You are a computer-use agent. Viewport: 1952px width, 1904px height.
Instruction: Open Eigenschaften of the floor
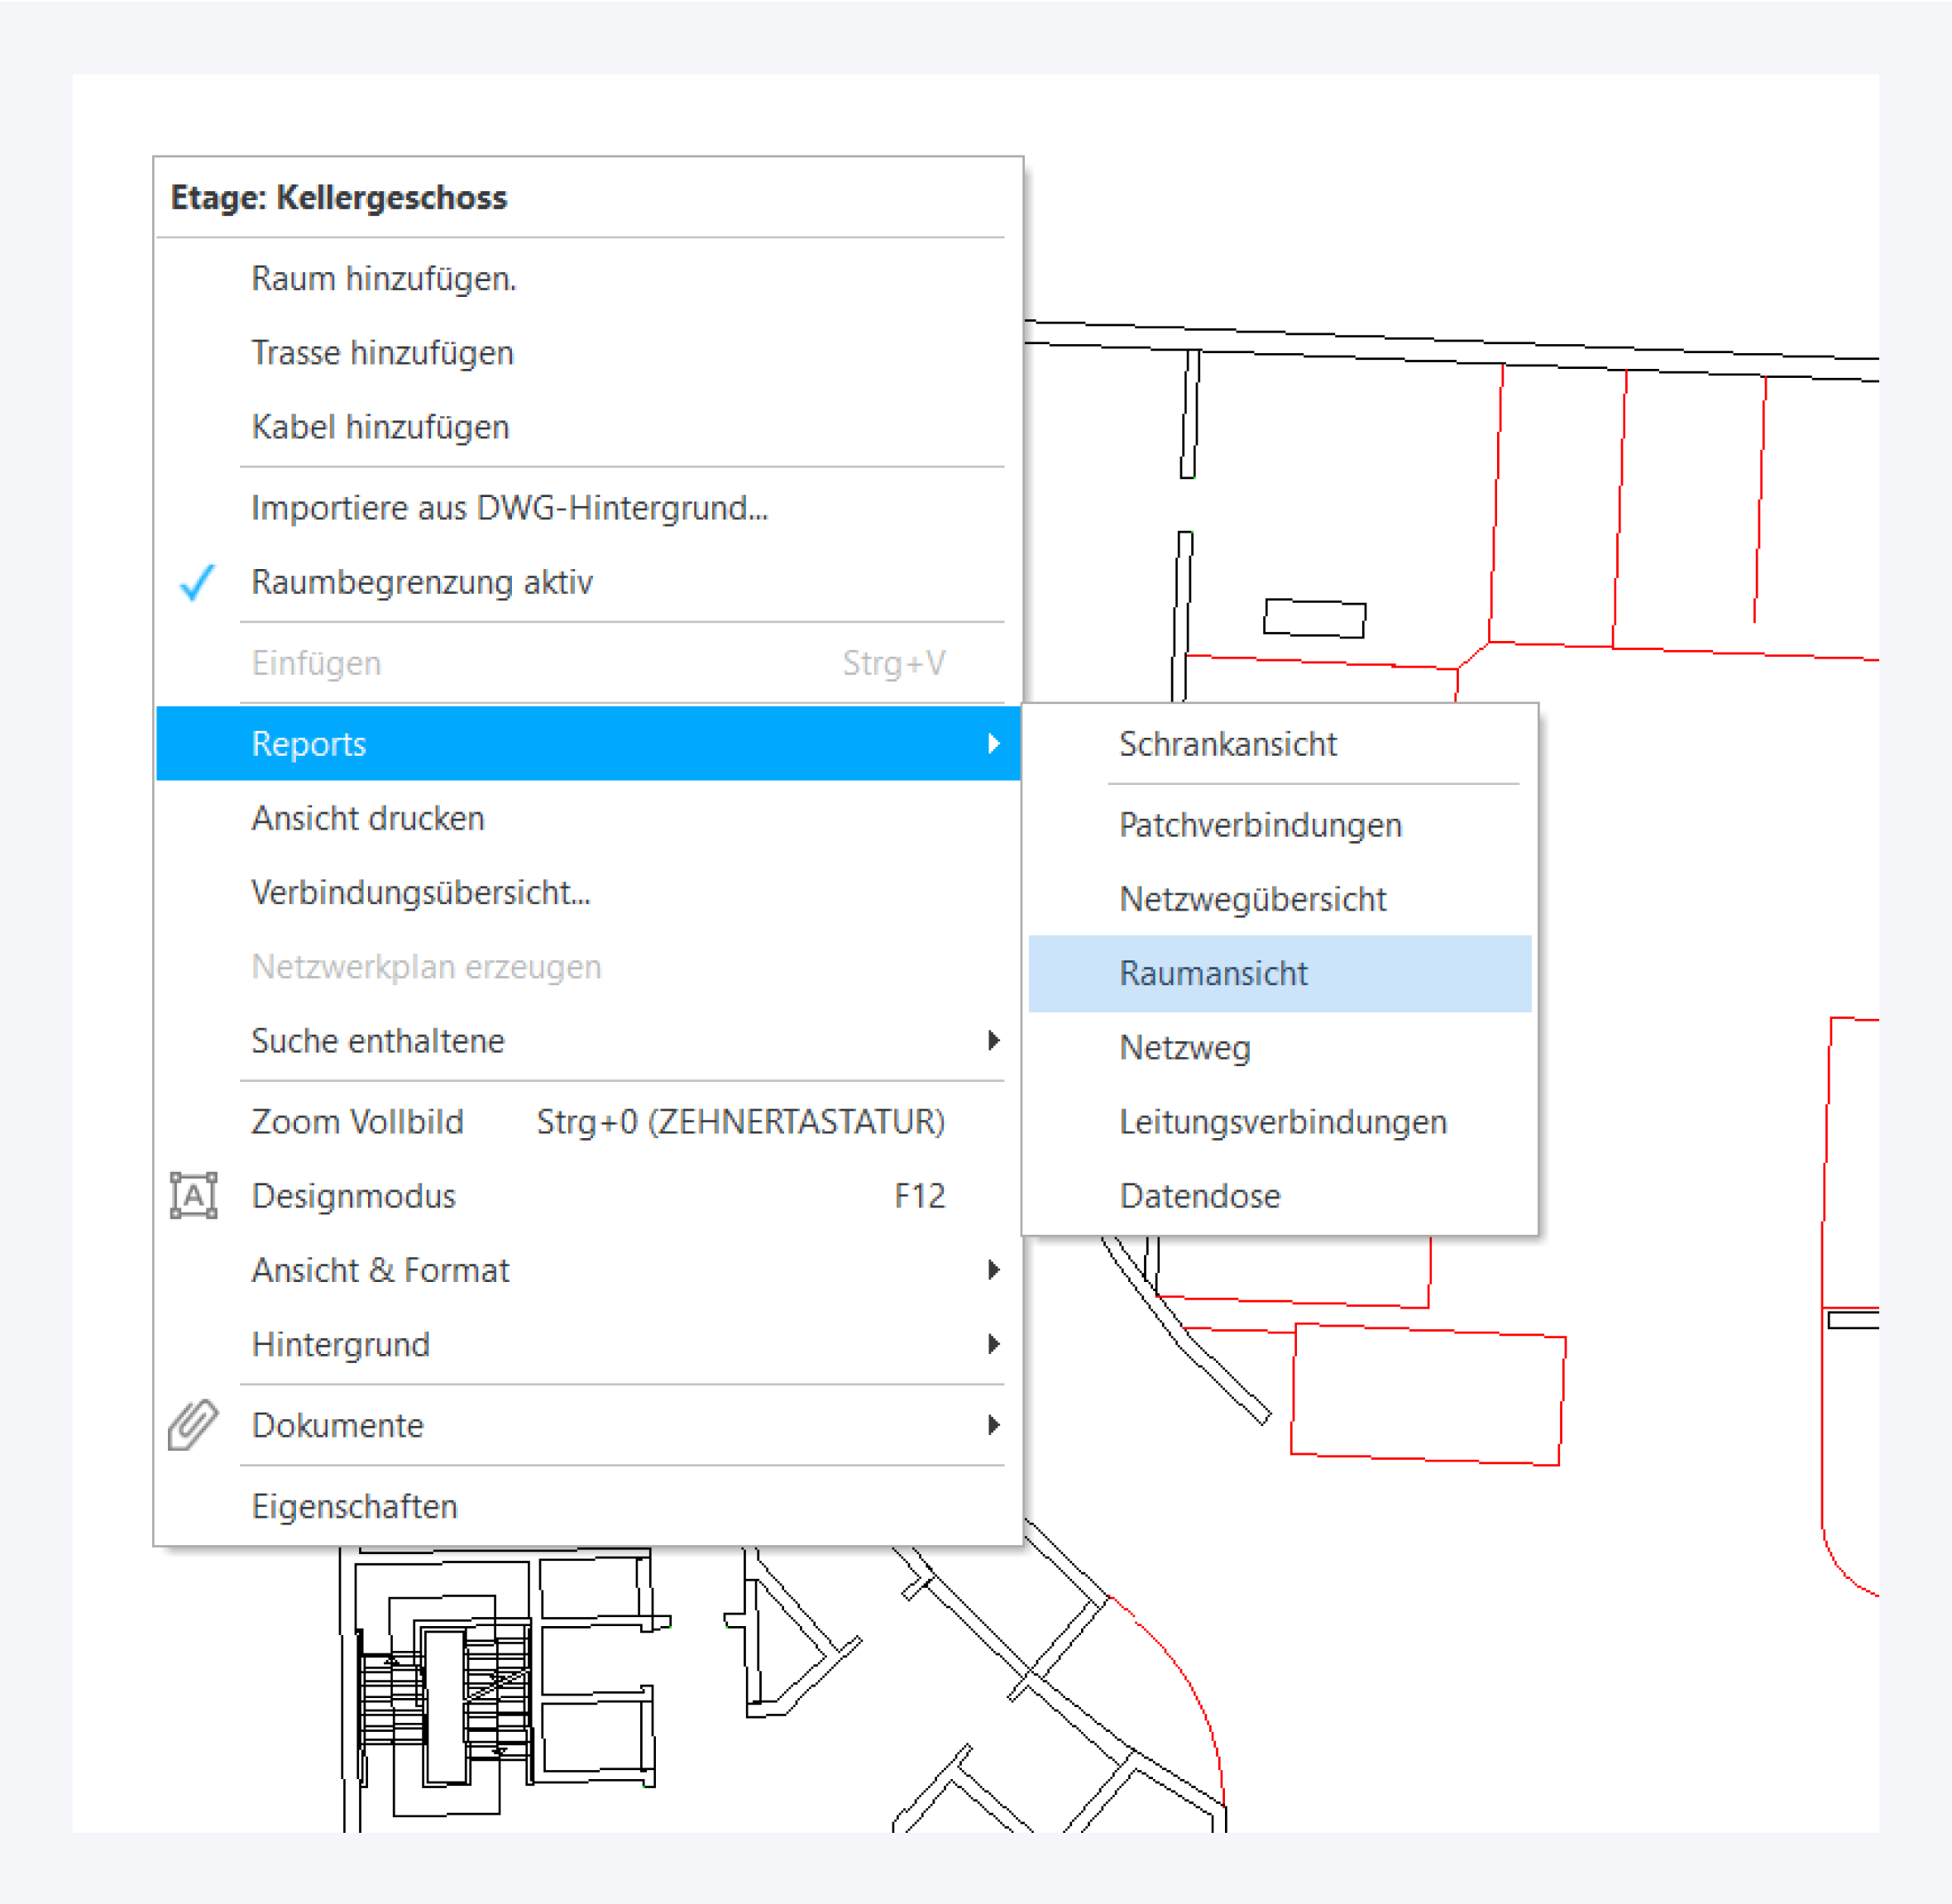click(x=354, y=1506)
